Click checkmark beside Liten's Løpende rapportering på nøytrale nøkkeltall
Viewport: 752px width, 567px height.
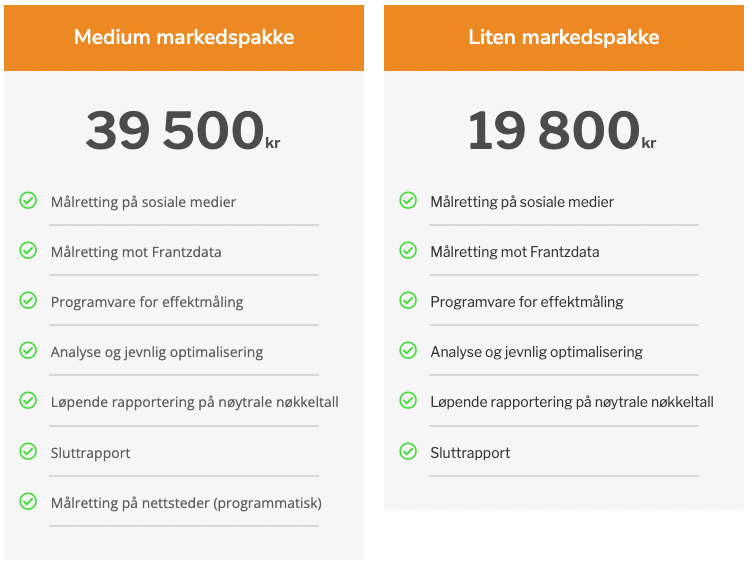(408, 401)
